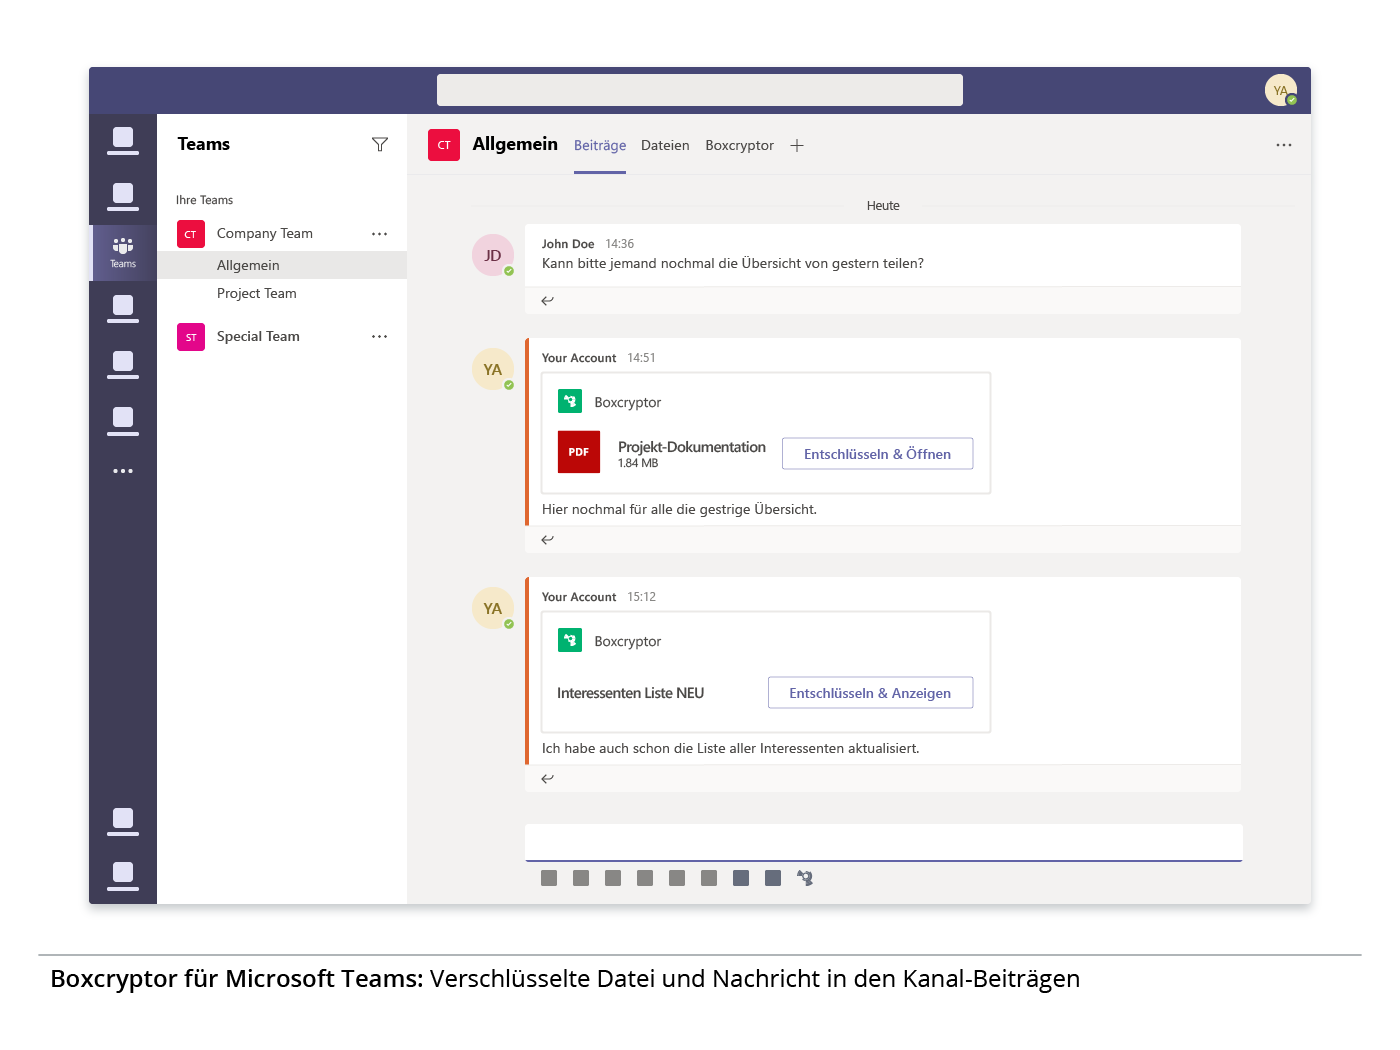Click the Allgemein channel title in header
Viewport: 1400px width, 1050px height.
tap(515, 144)
